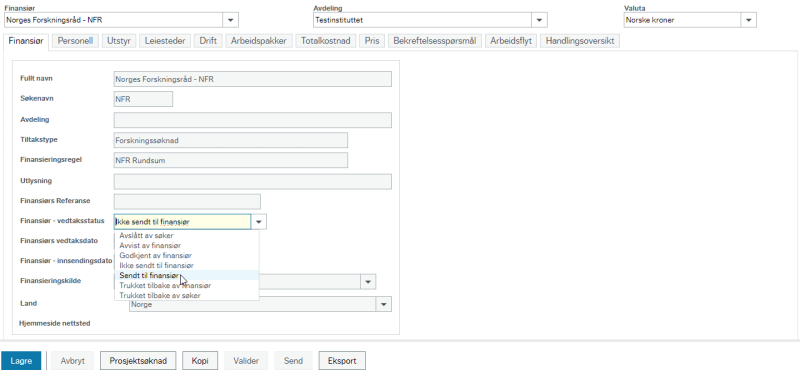
Task: Click the vedtaksstatus text box
Action: [183, 222]
